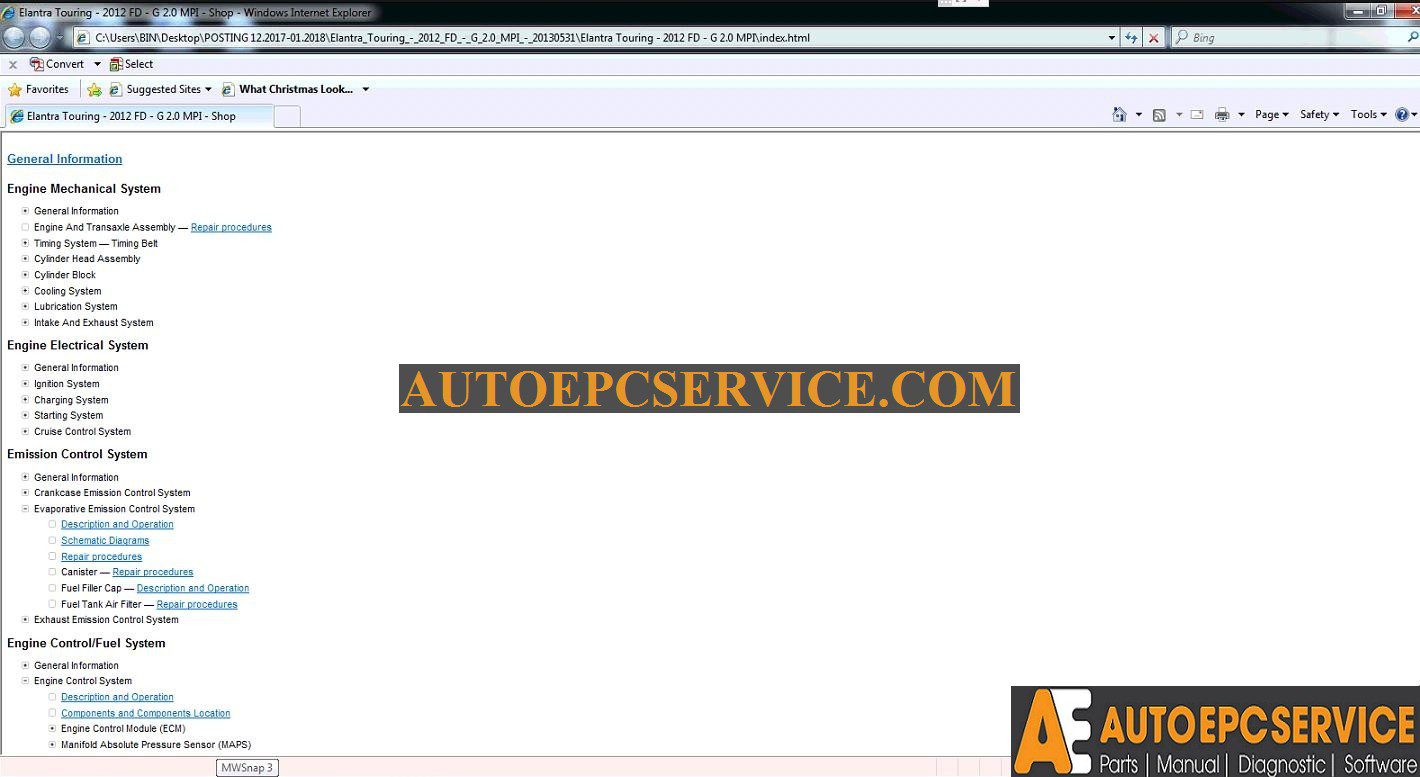The height and width of the screenshot is (777, 1420).
Task: Open What Christmas Look... favorites item
Action: [287, 90]
